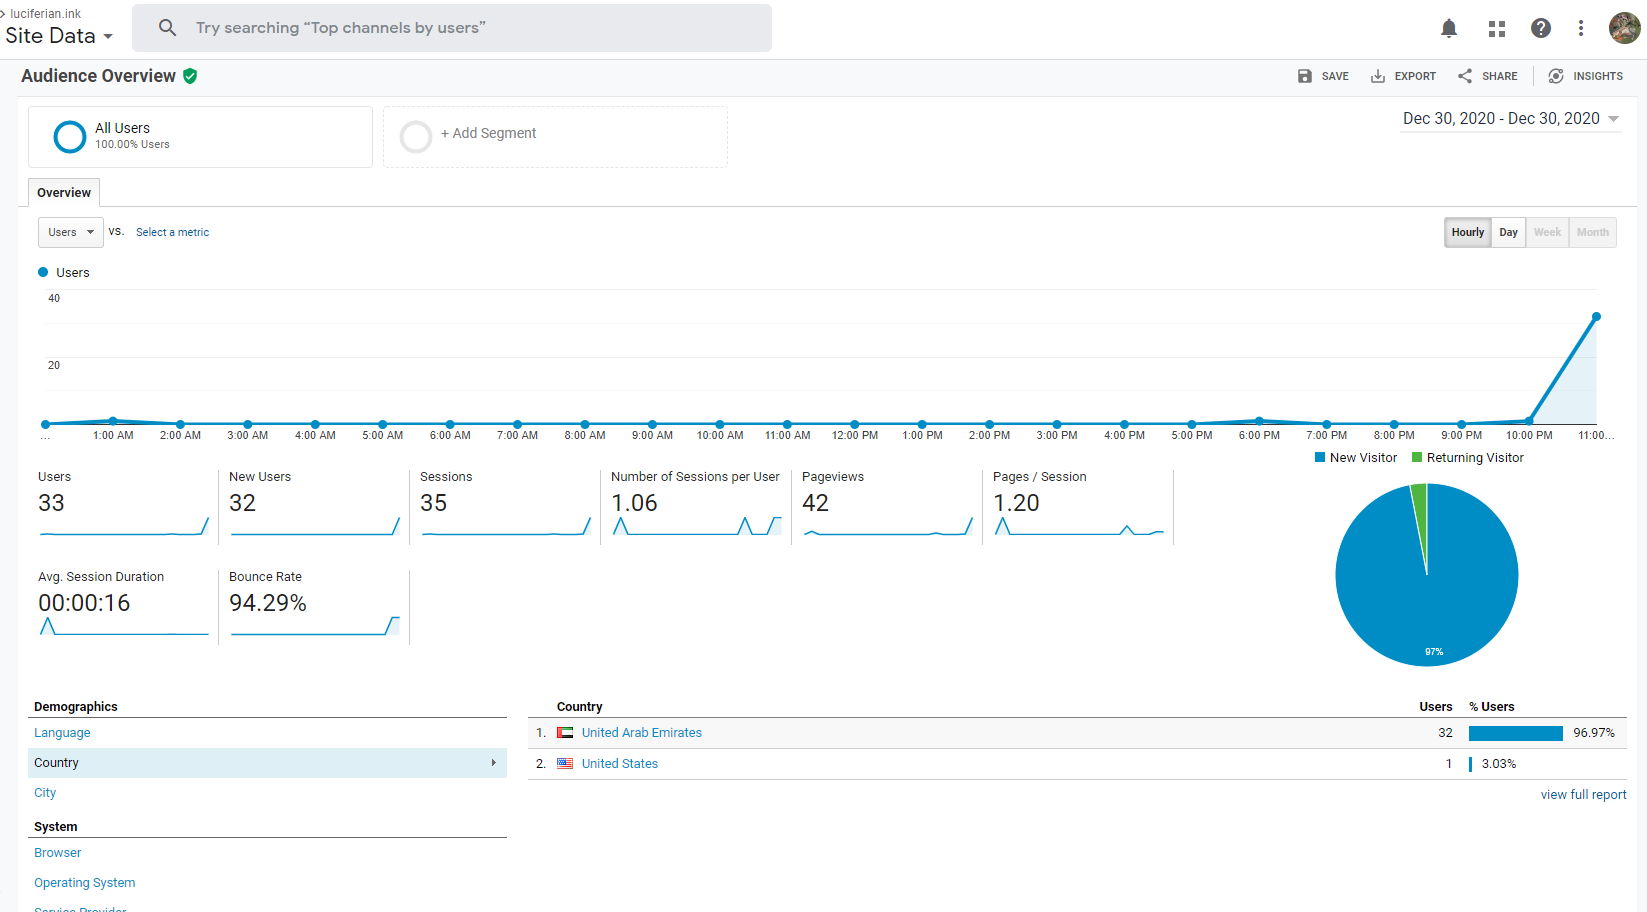The height and width of the screenshot is (912, 1647).
Task: Click the user profile avatar
Action: point(1624,28)
